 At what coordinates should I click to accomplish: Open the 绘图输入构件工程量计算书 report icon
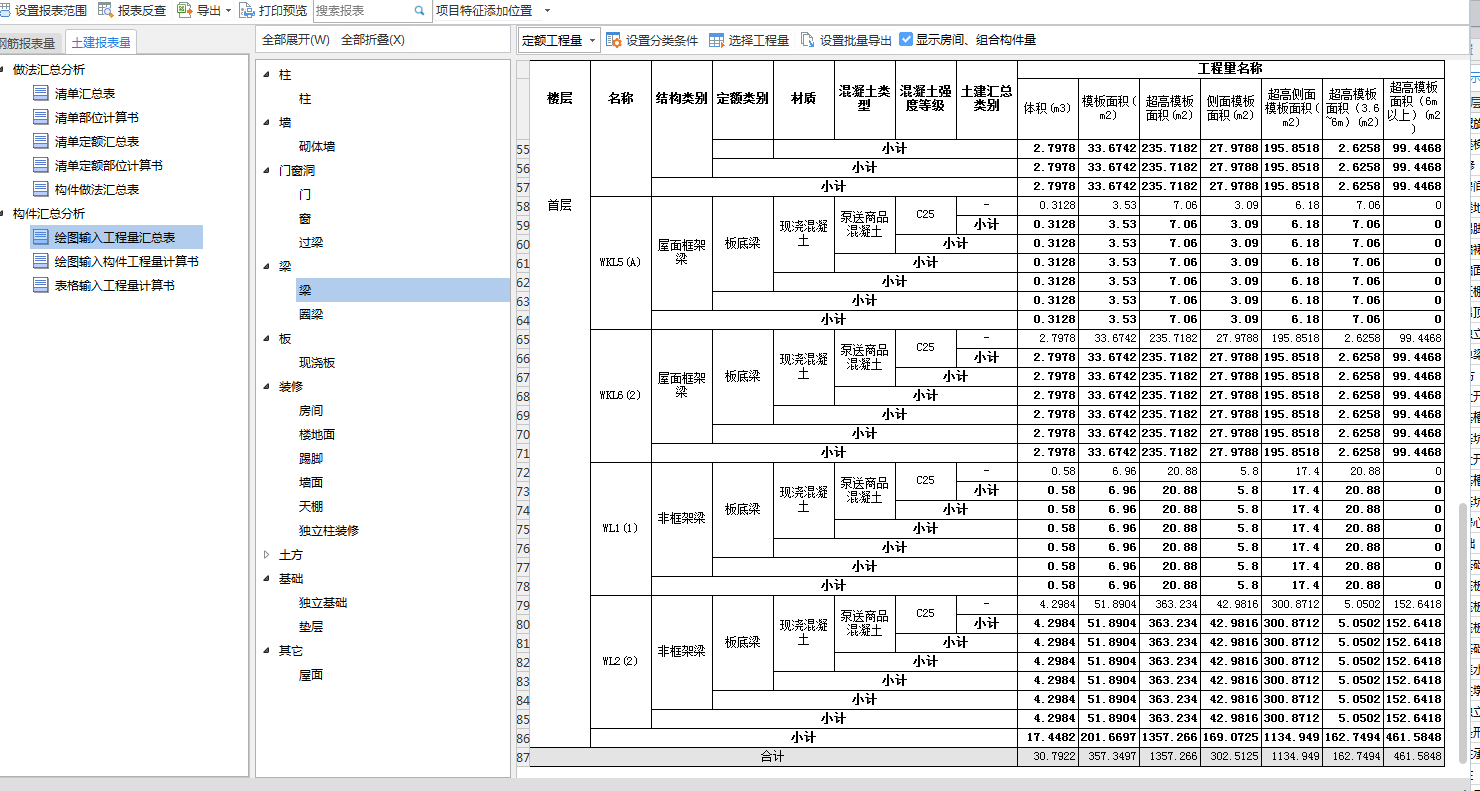pyautogui.click(x=41, y=262)
